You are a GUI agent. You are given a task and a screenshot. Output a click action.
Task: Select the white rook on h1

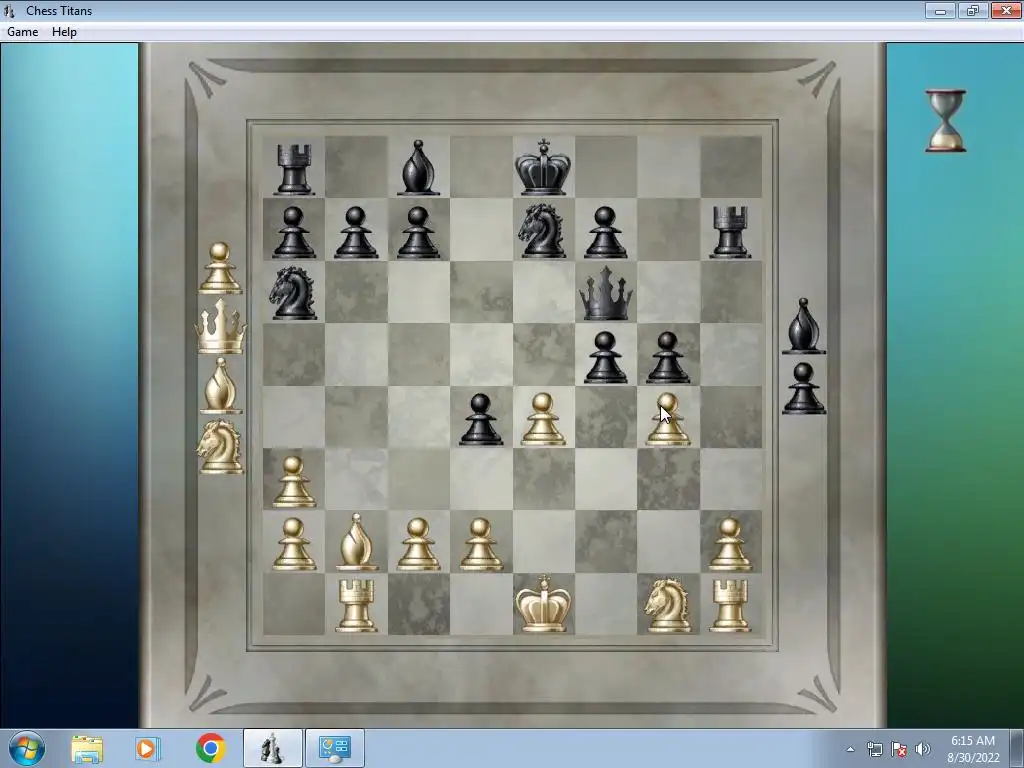(730, 606)
